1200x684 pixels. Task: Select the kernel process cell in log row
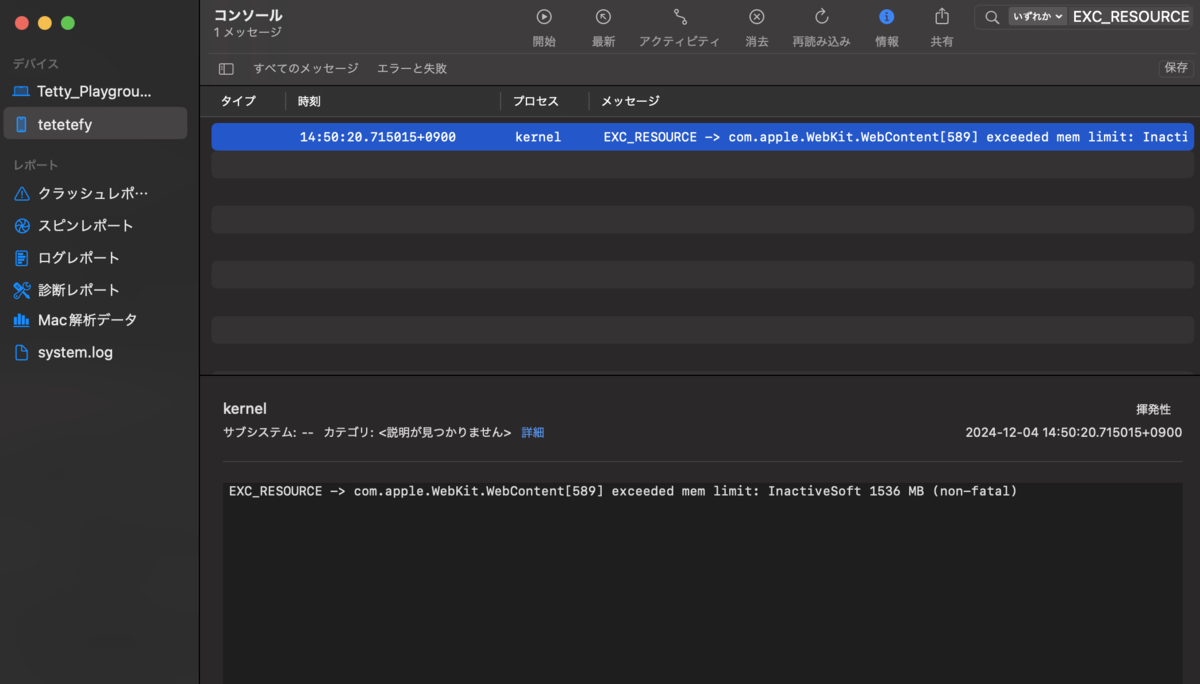tap(538, 137)
